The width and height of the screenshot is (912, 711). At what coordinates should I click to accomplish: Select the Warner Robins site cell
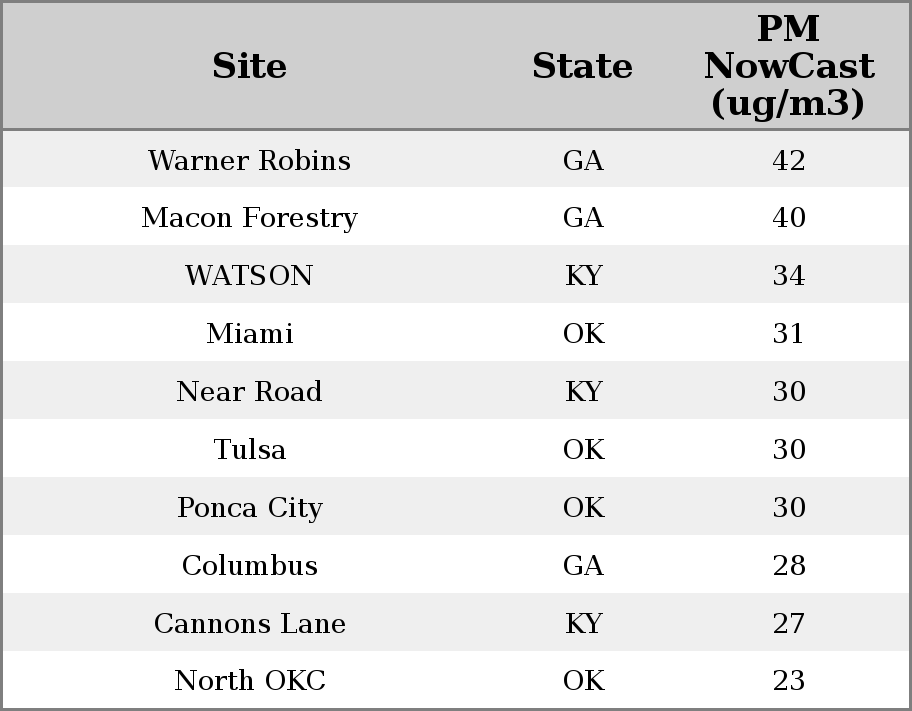[249, 161]
